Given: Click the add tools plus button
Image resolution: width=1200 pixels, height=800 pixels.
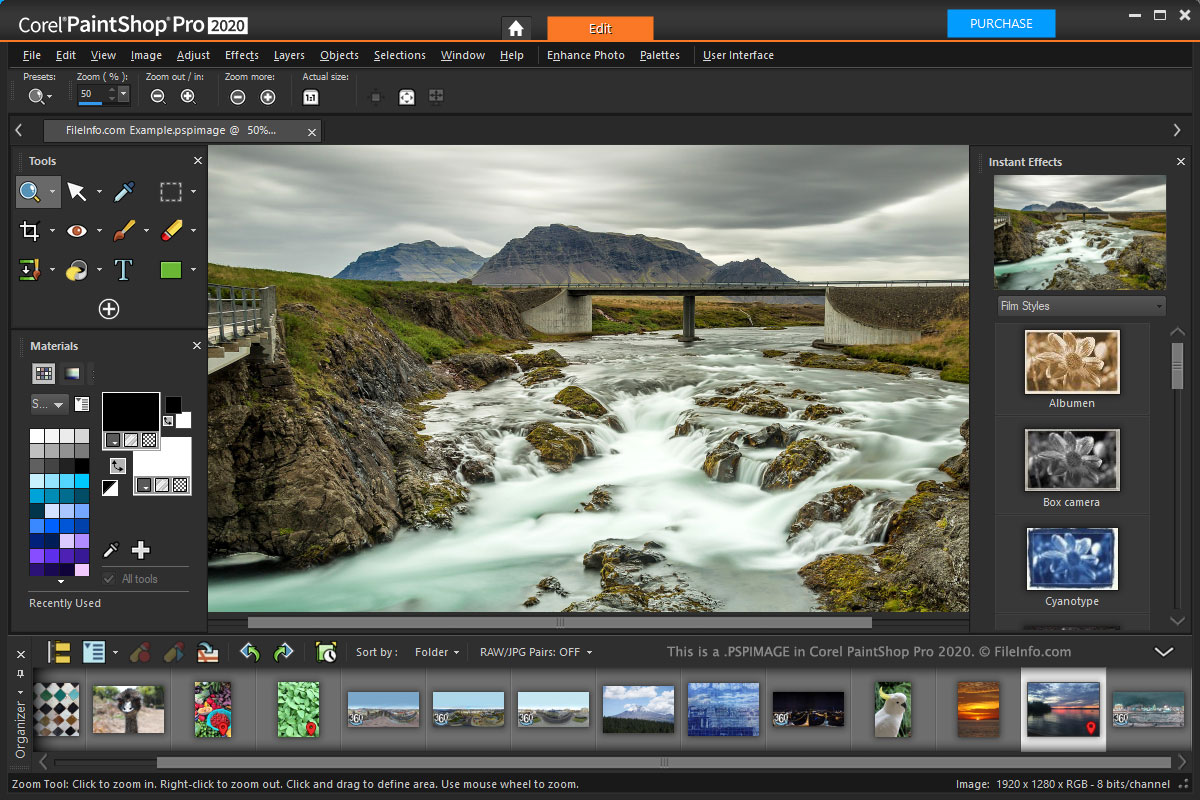Looking at the screenshot, I should coord(109,309).
